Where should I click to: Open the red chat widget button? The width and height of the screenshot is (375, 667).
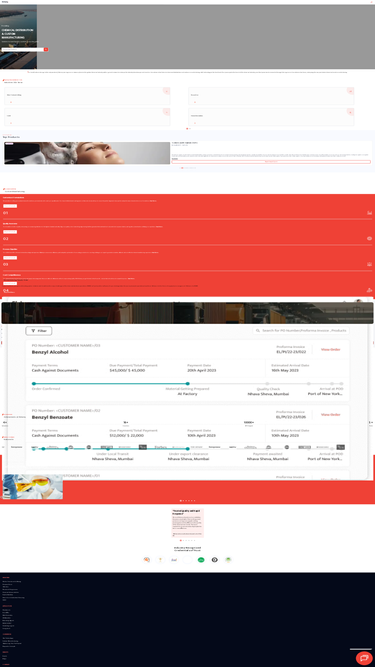point(364,658)
